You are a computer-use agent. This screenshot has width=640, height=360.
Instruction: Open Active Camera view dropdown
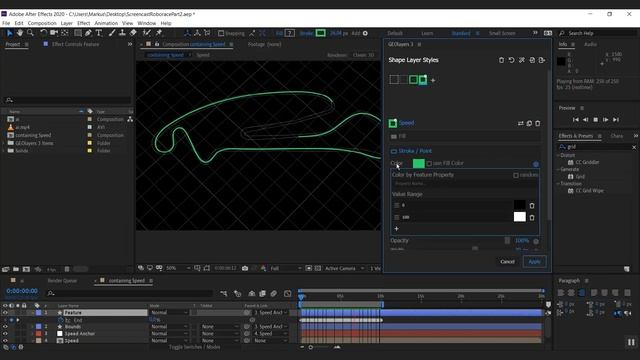tap(344, 269)
